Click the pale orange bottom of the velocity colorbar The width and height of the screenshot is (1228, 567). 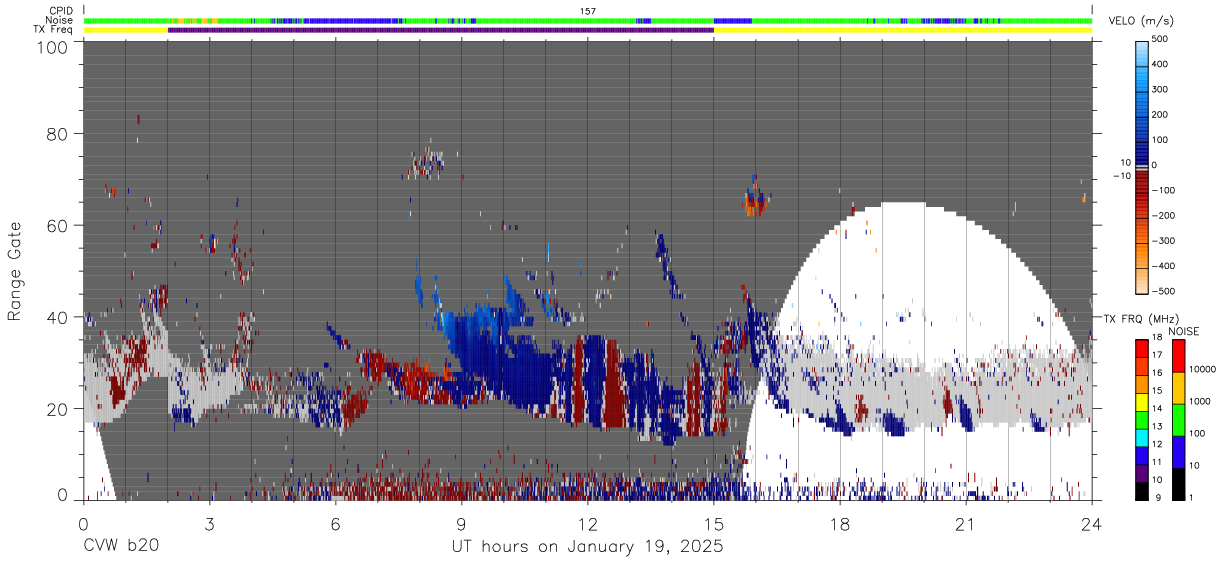(x=1142, y=281)
